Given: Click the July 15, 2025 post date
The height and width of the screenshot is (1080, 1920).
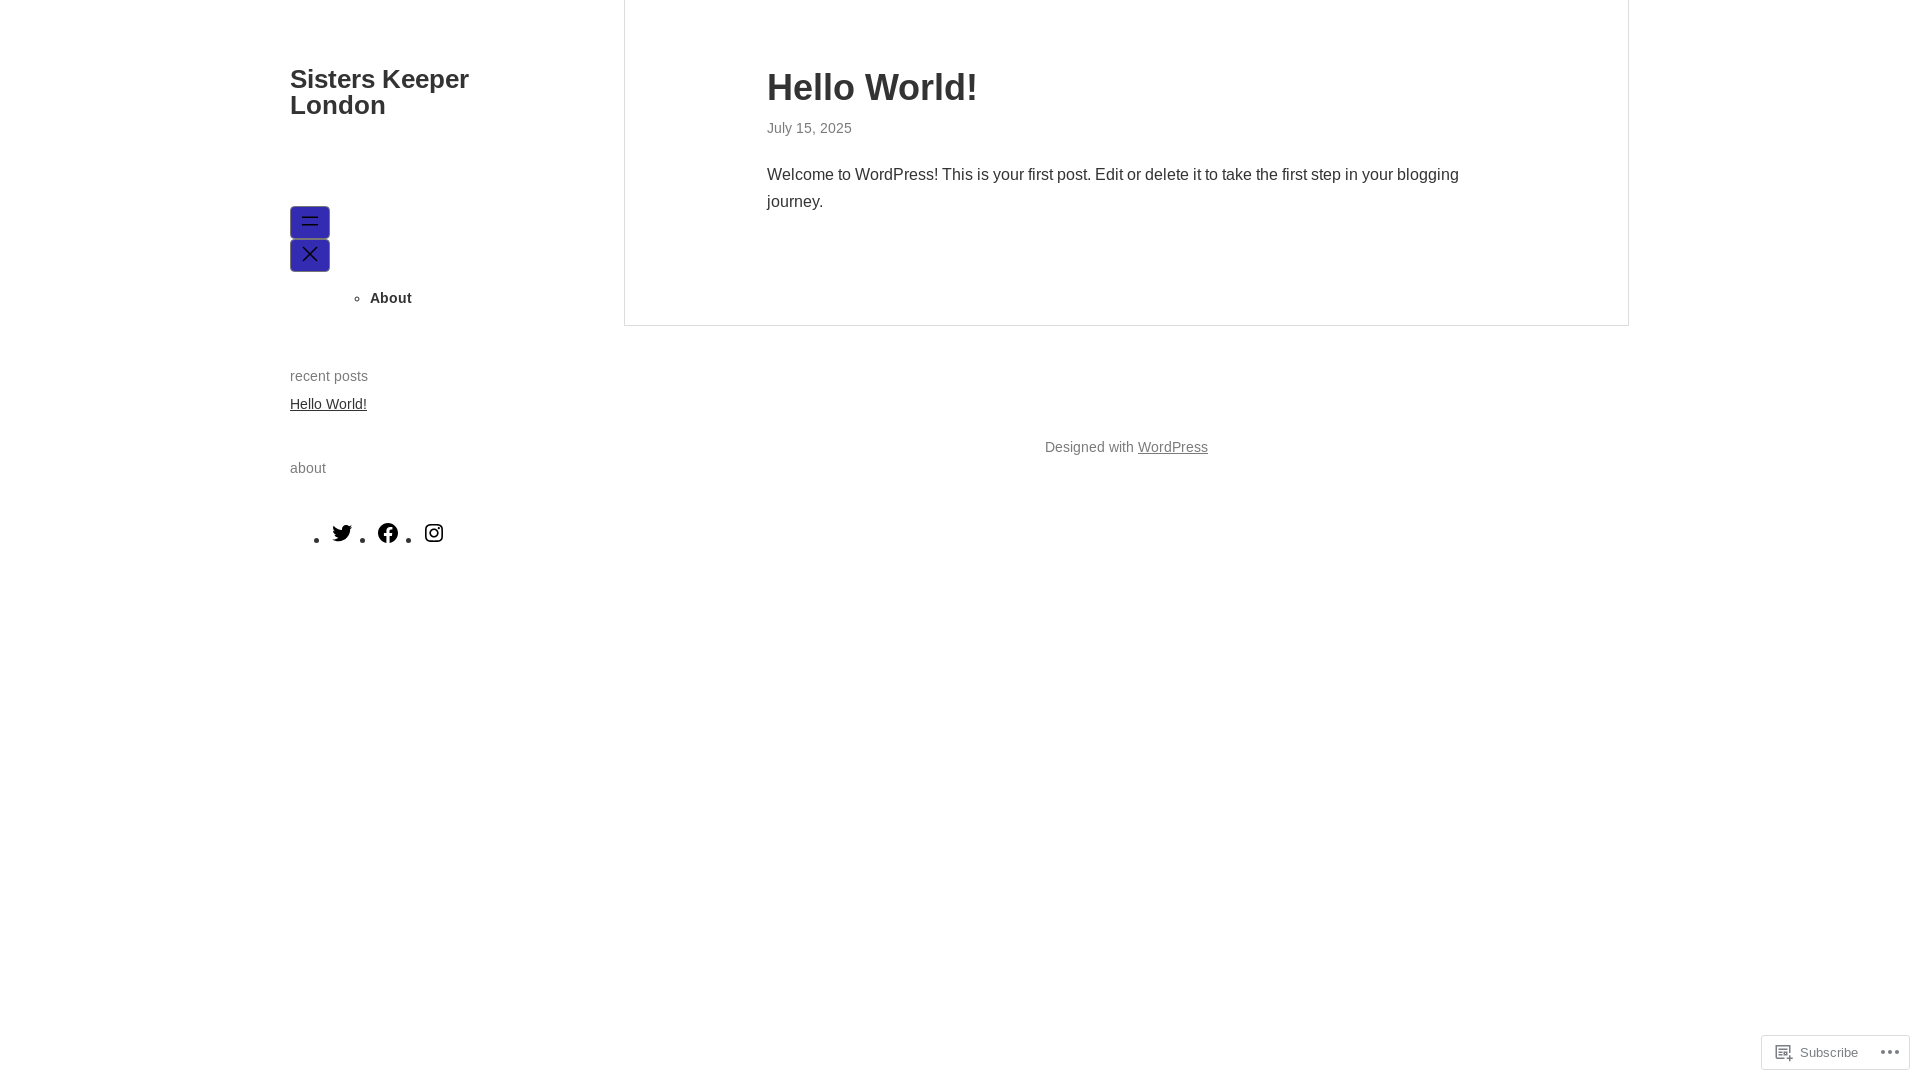Looking at the screenshot, I should click(x=809, y=128).
